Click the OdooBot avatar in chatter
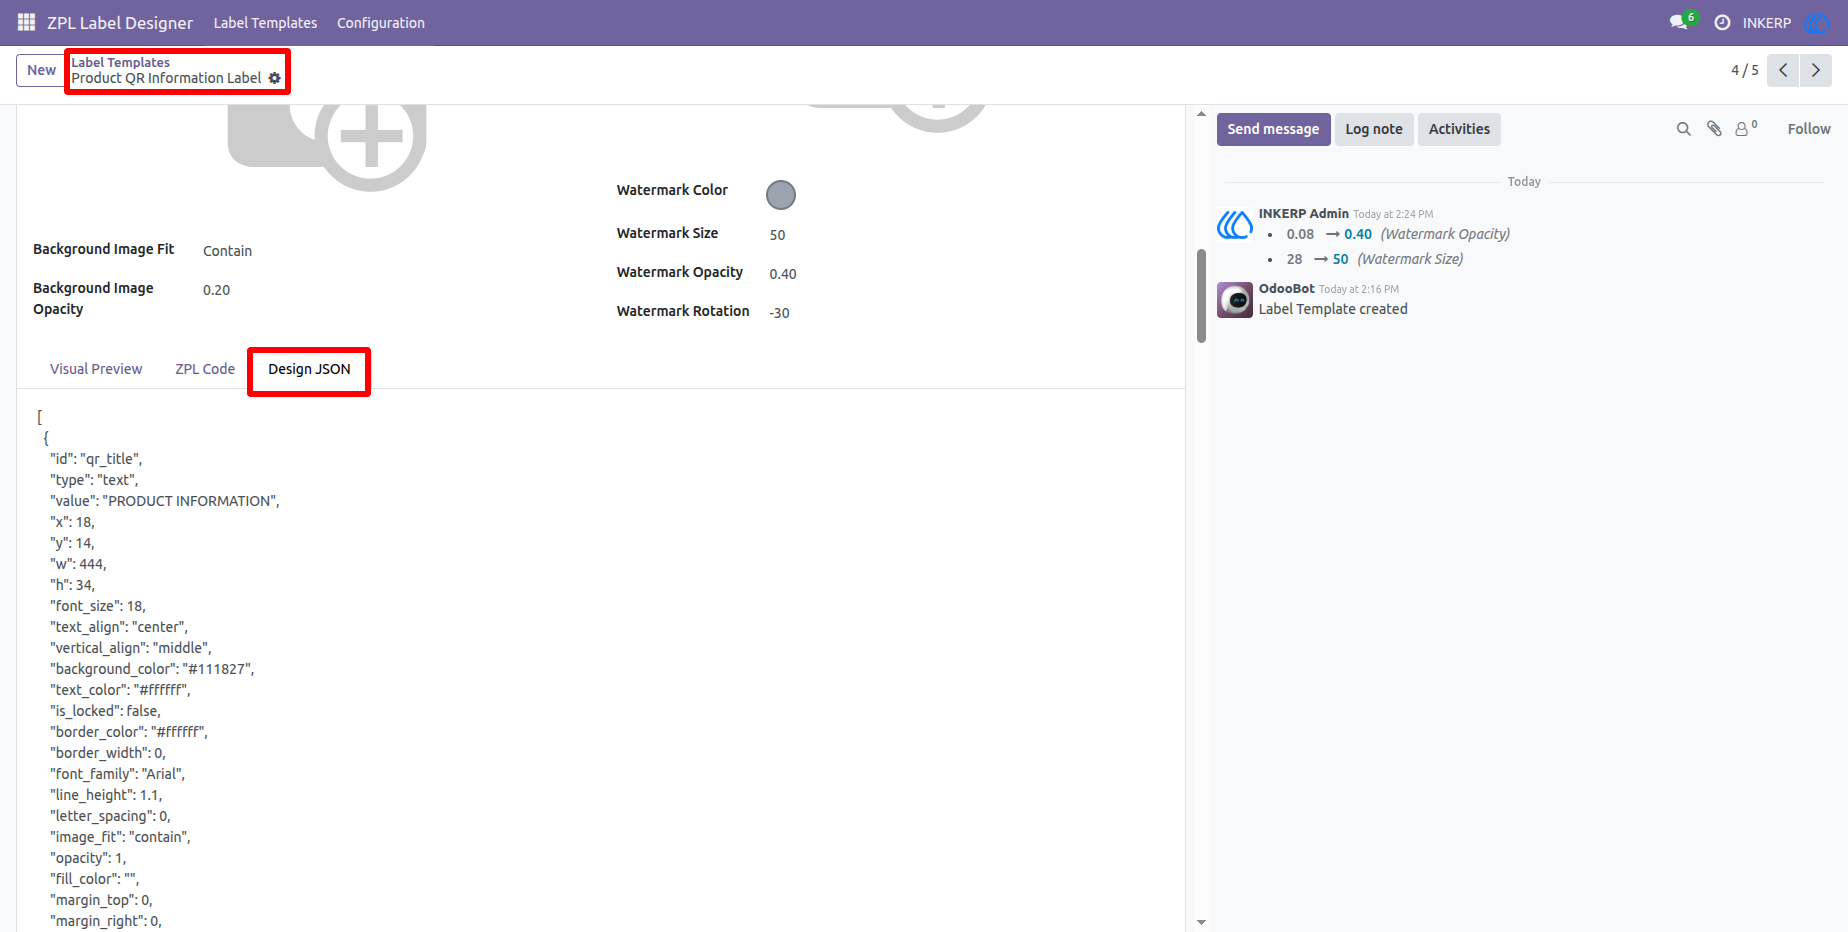This screenshot has height=932, width=1848. 1235,300
